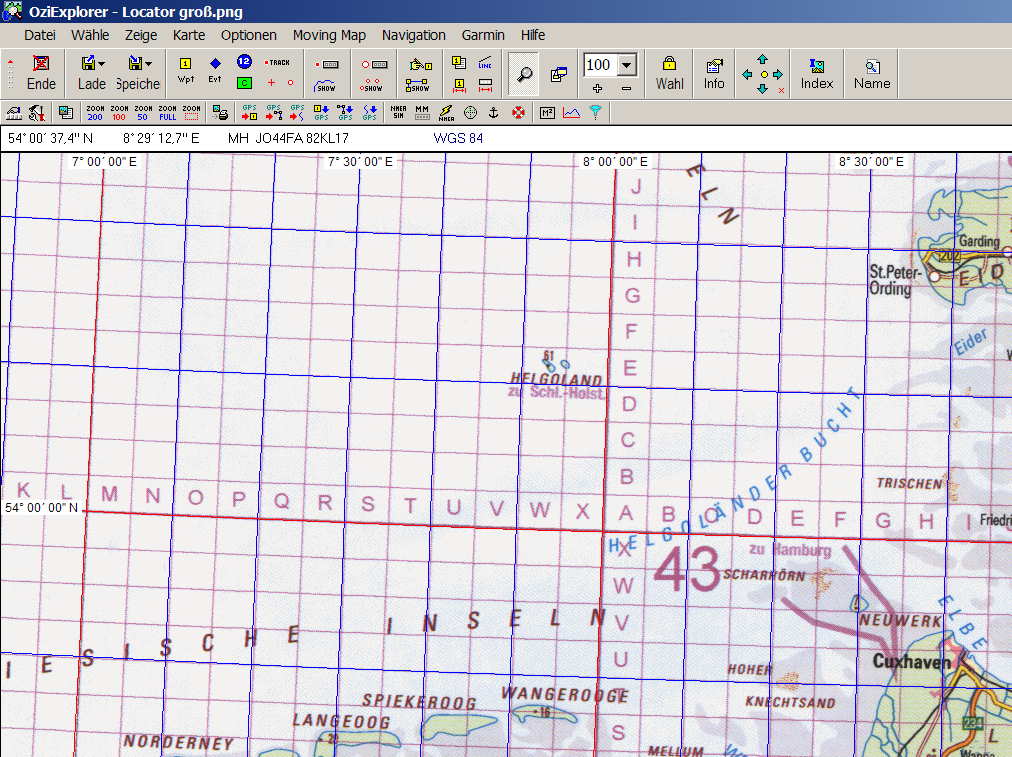Viewport: 1012px width, 757px height.
Task: Toggle the zoom magnifier window button
Action: pyautogui.click(x=524, y=74)
